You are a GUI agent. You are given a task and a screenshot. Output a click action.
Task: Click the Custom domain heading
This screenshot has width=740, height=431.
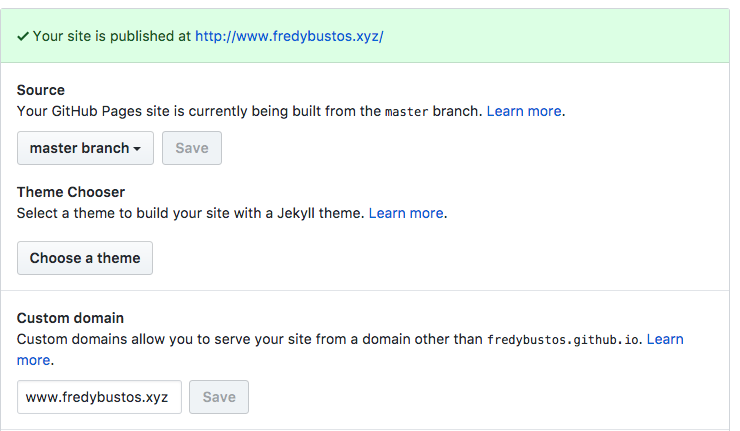point(70,318)
